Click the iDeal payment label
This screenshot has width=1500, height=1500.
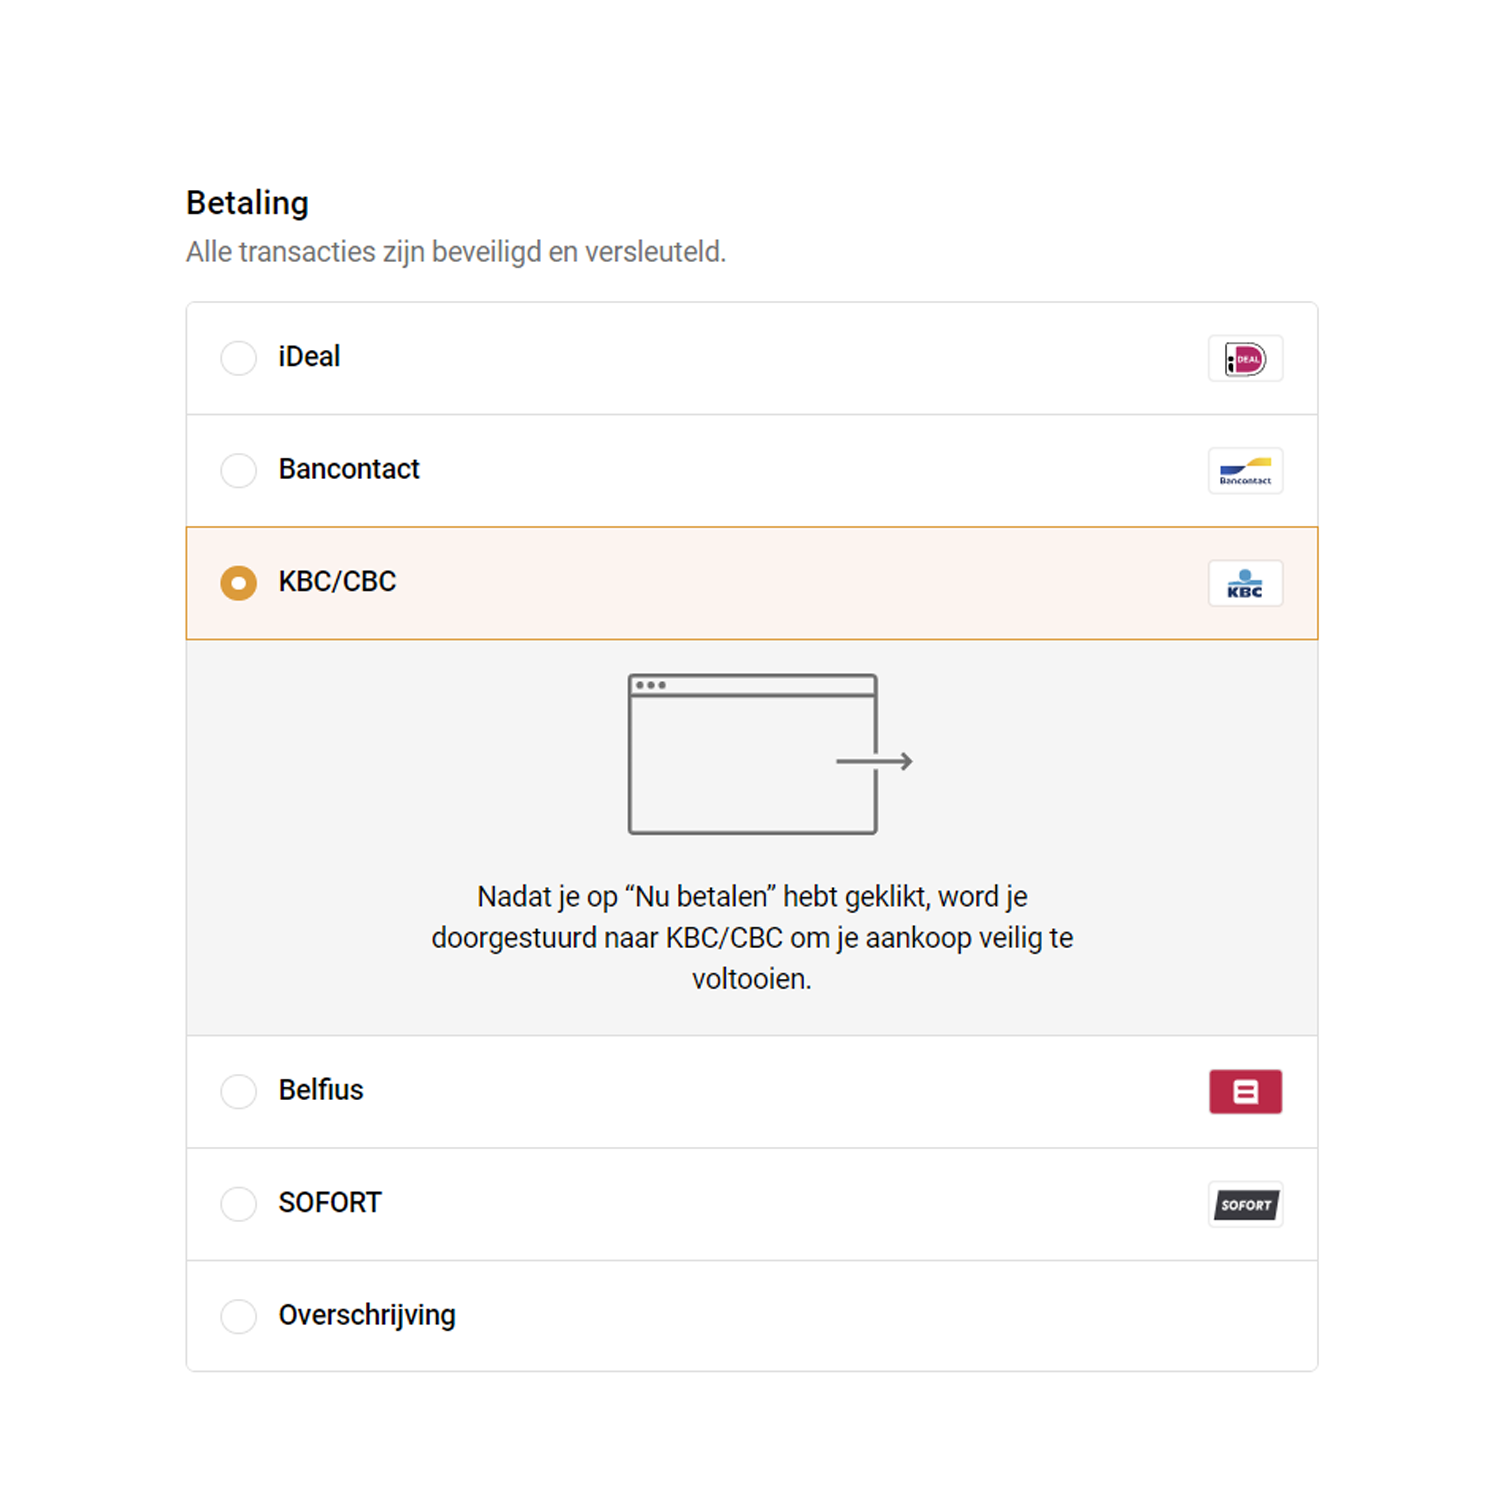309,357
